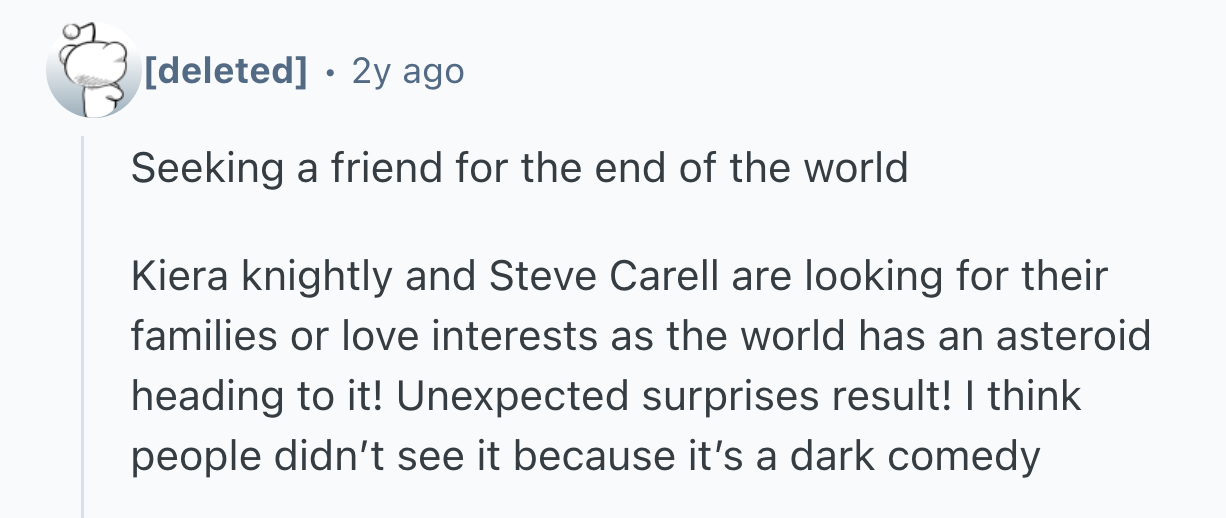Click the name "Kiera knightly" in the comment

tap(260, 276)
